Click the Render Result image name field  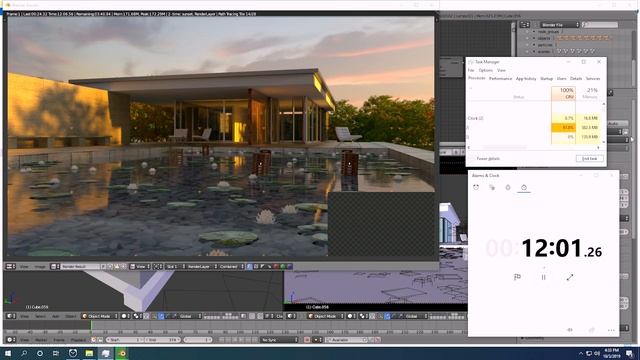click(80, 267)
